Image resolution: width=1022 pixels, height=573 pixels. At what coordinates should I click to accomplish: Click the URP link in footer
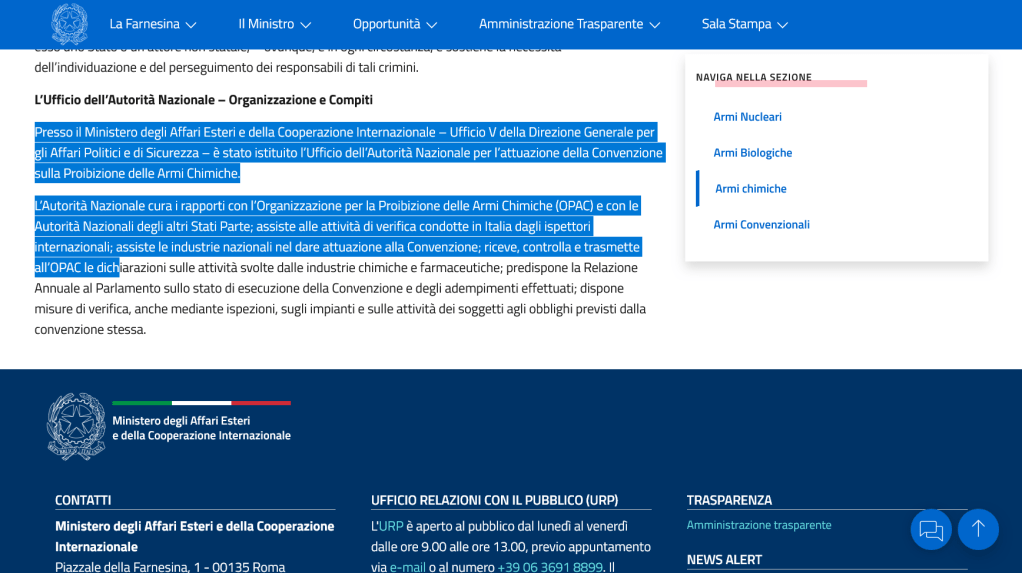tap(391, 526)
